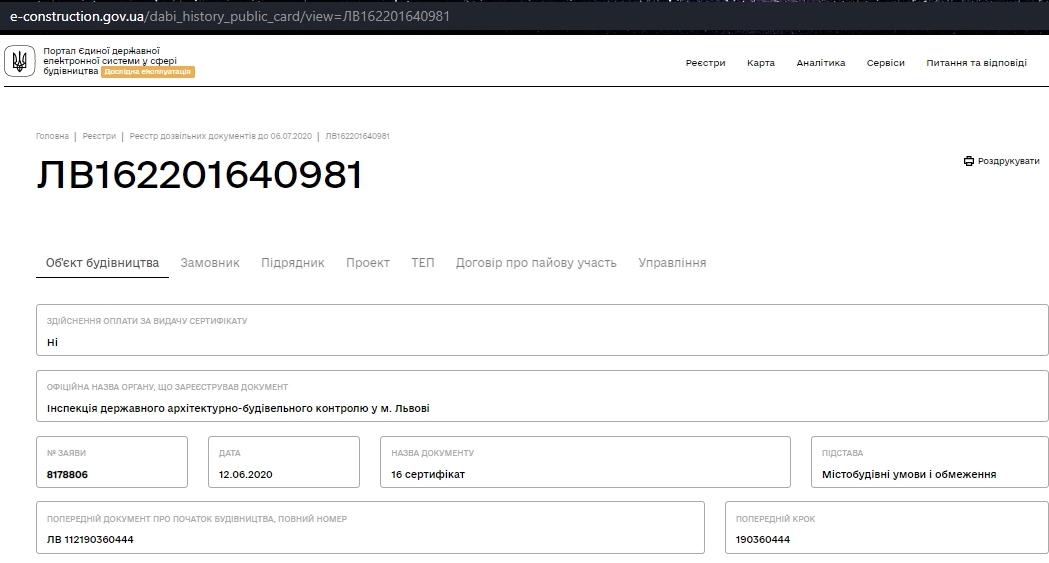Open the Сервіси menu

[886, 63]
